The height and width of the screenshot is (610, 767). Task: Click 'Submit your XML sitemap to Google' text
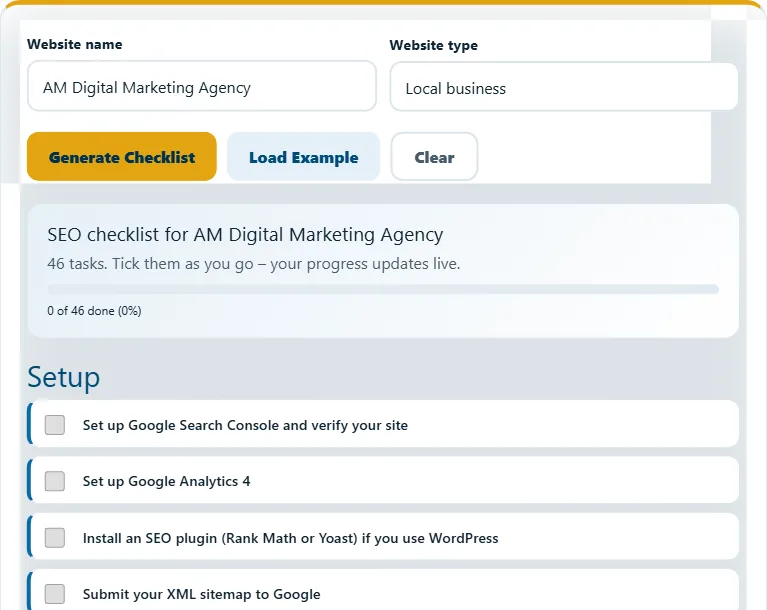click(202, 594)
